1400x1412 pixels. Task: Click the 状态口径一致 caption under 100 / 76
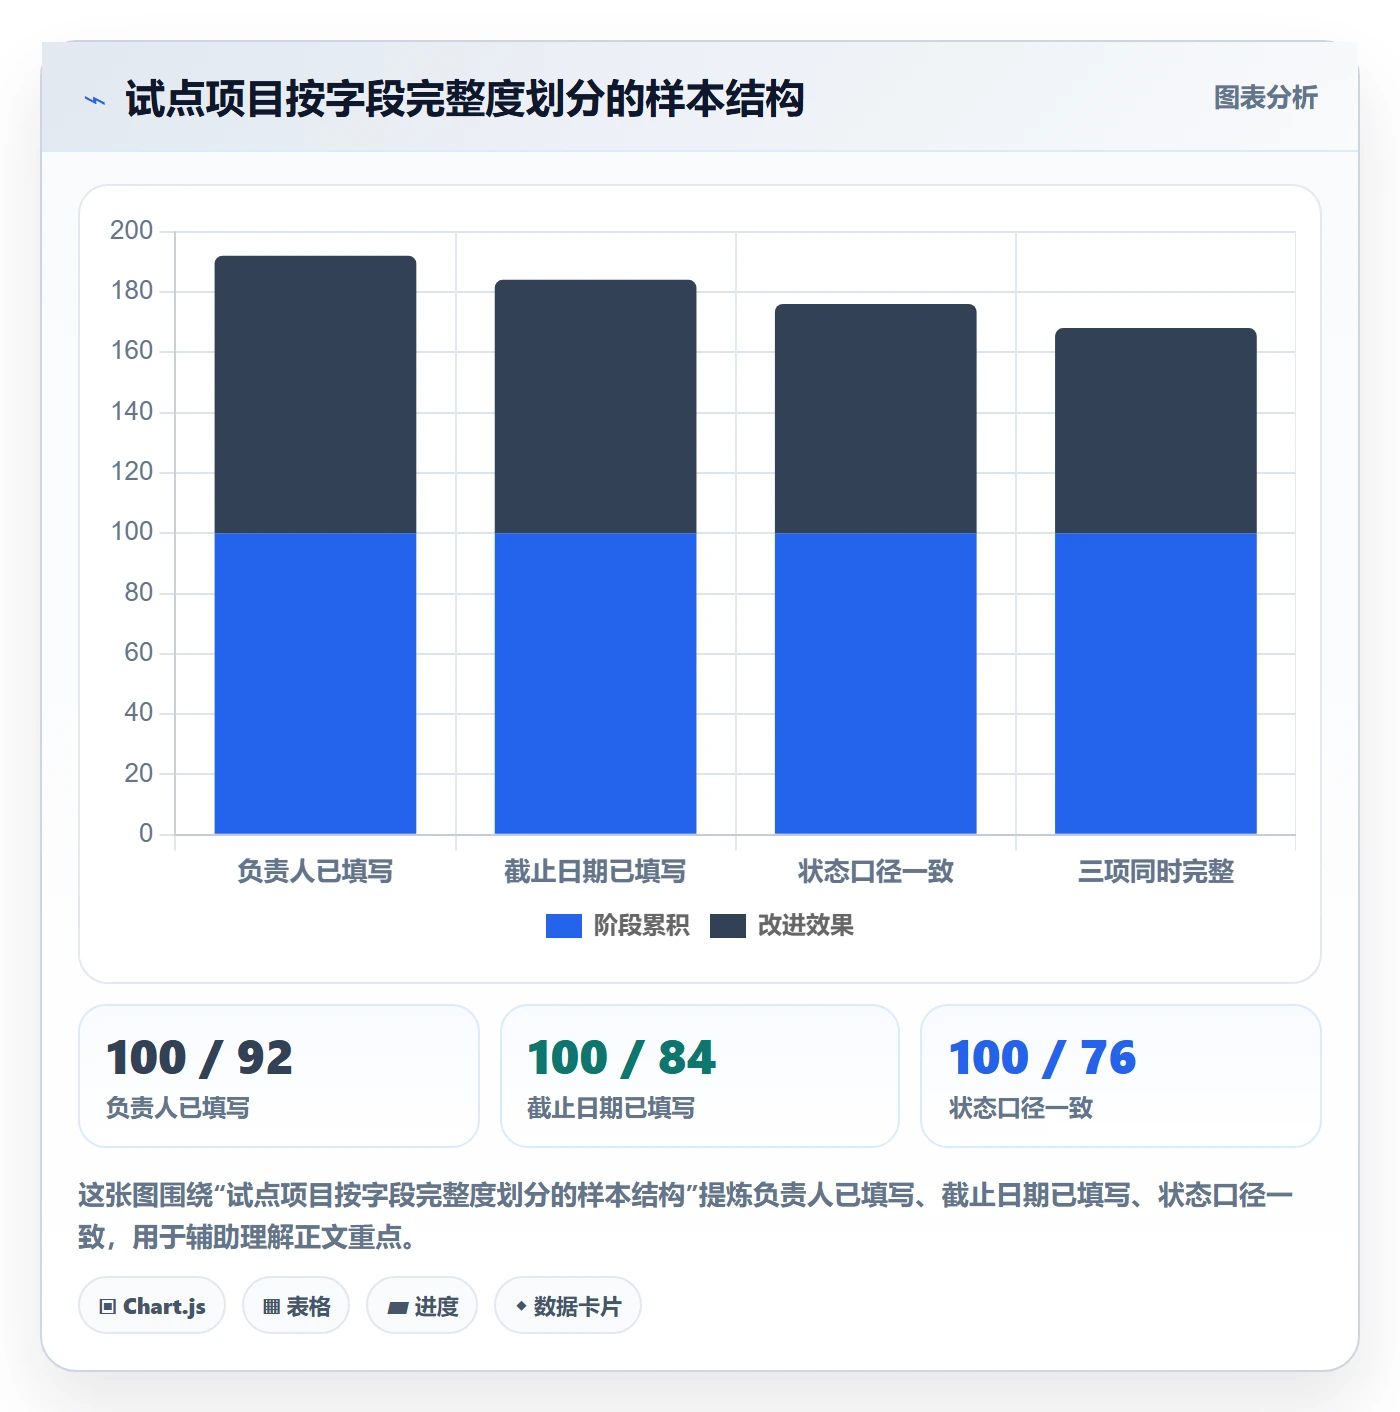coord(1021,1108)
